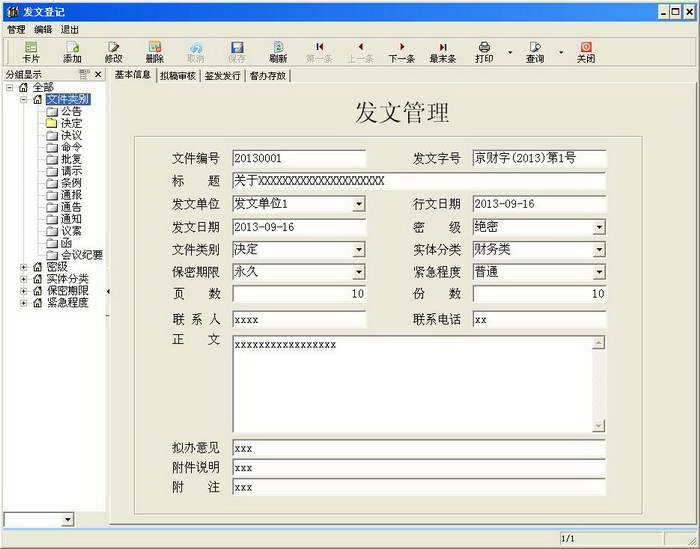Collapse the 全部 root node
700x549 pixels.
click(9, 88)
